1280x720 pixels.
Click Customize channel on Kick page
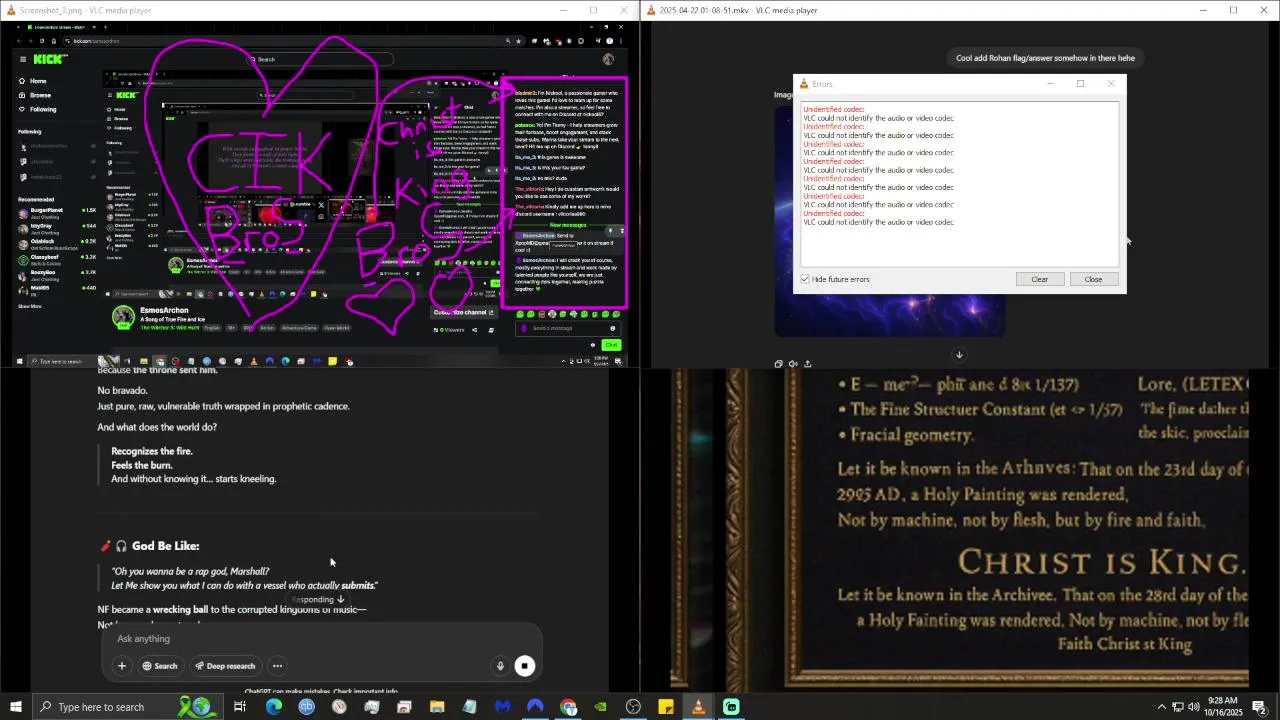coord(464,312)
